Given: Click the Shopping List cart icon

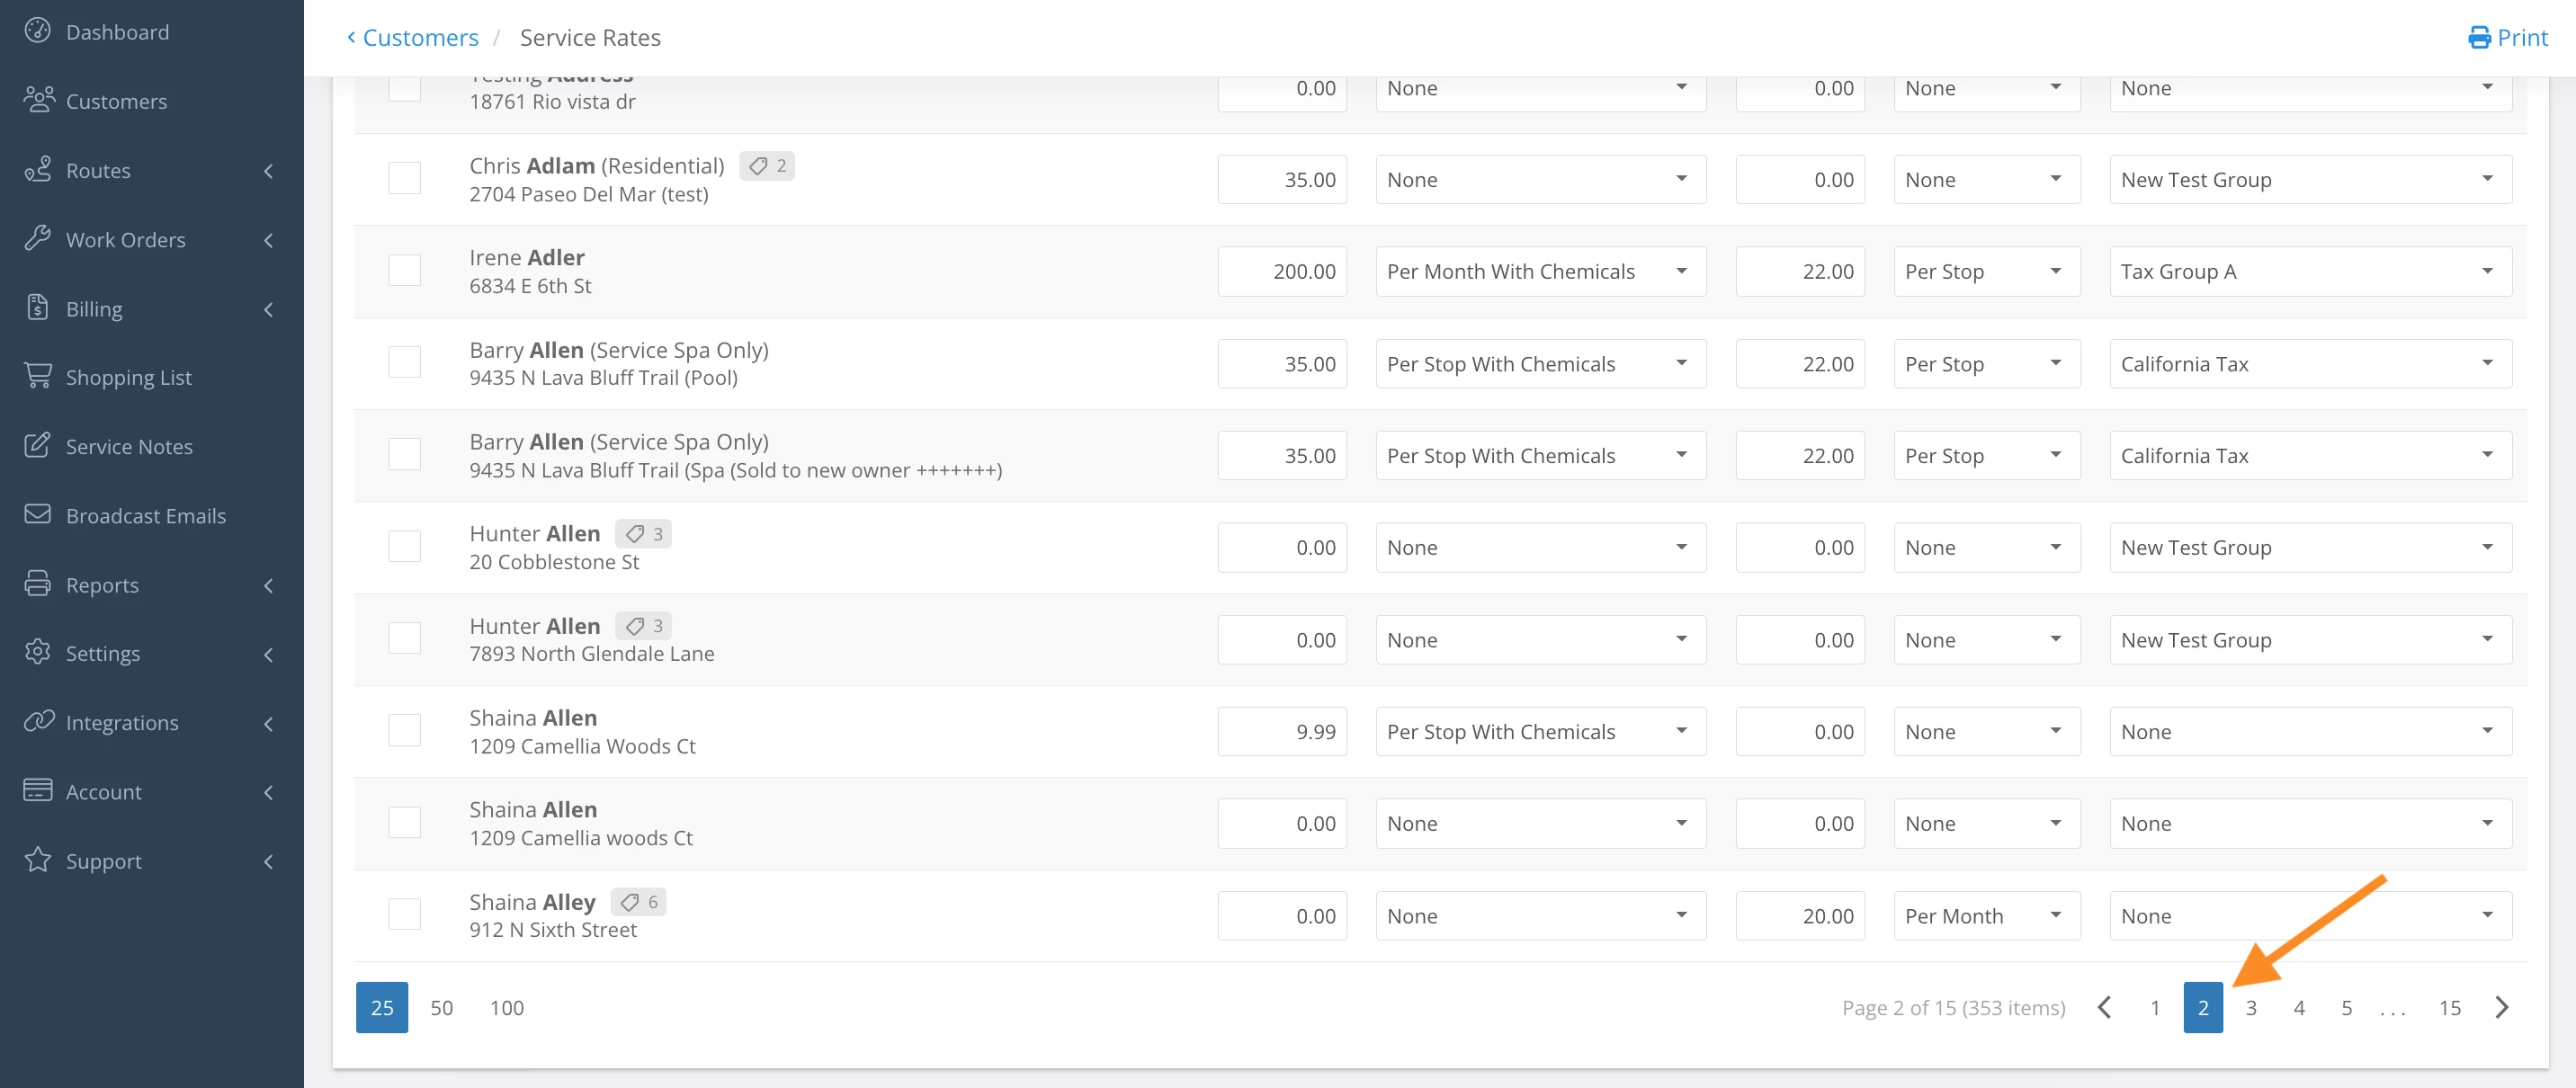Looking at the screenshot, I should (x=38, y=376).
